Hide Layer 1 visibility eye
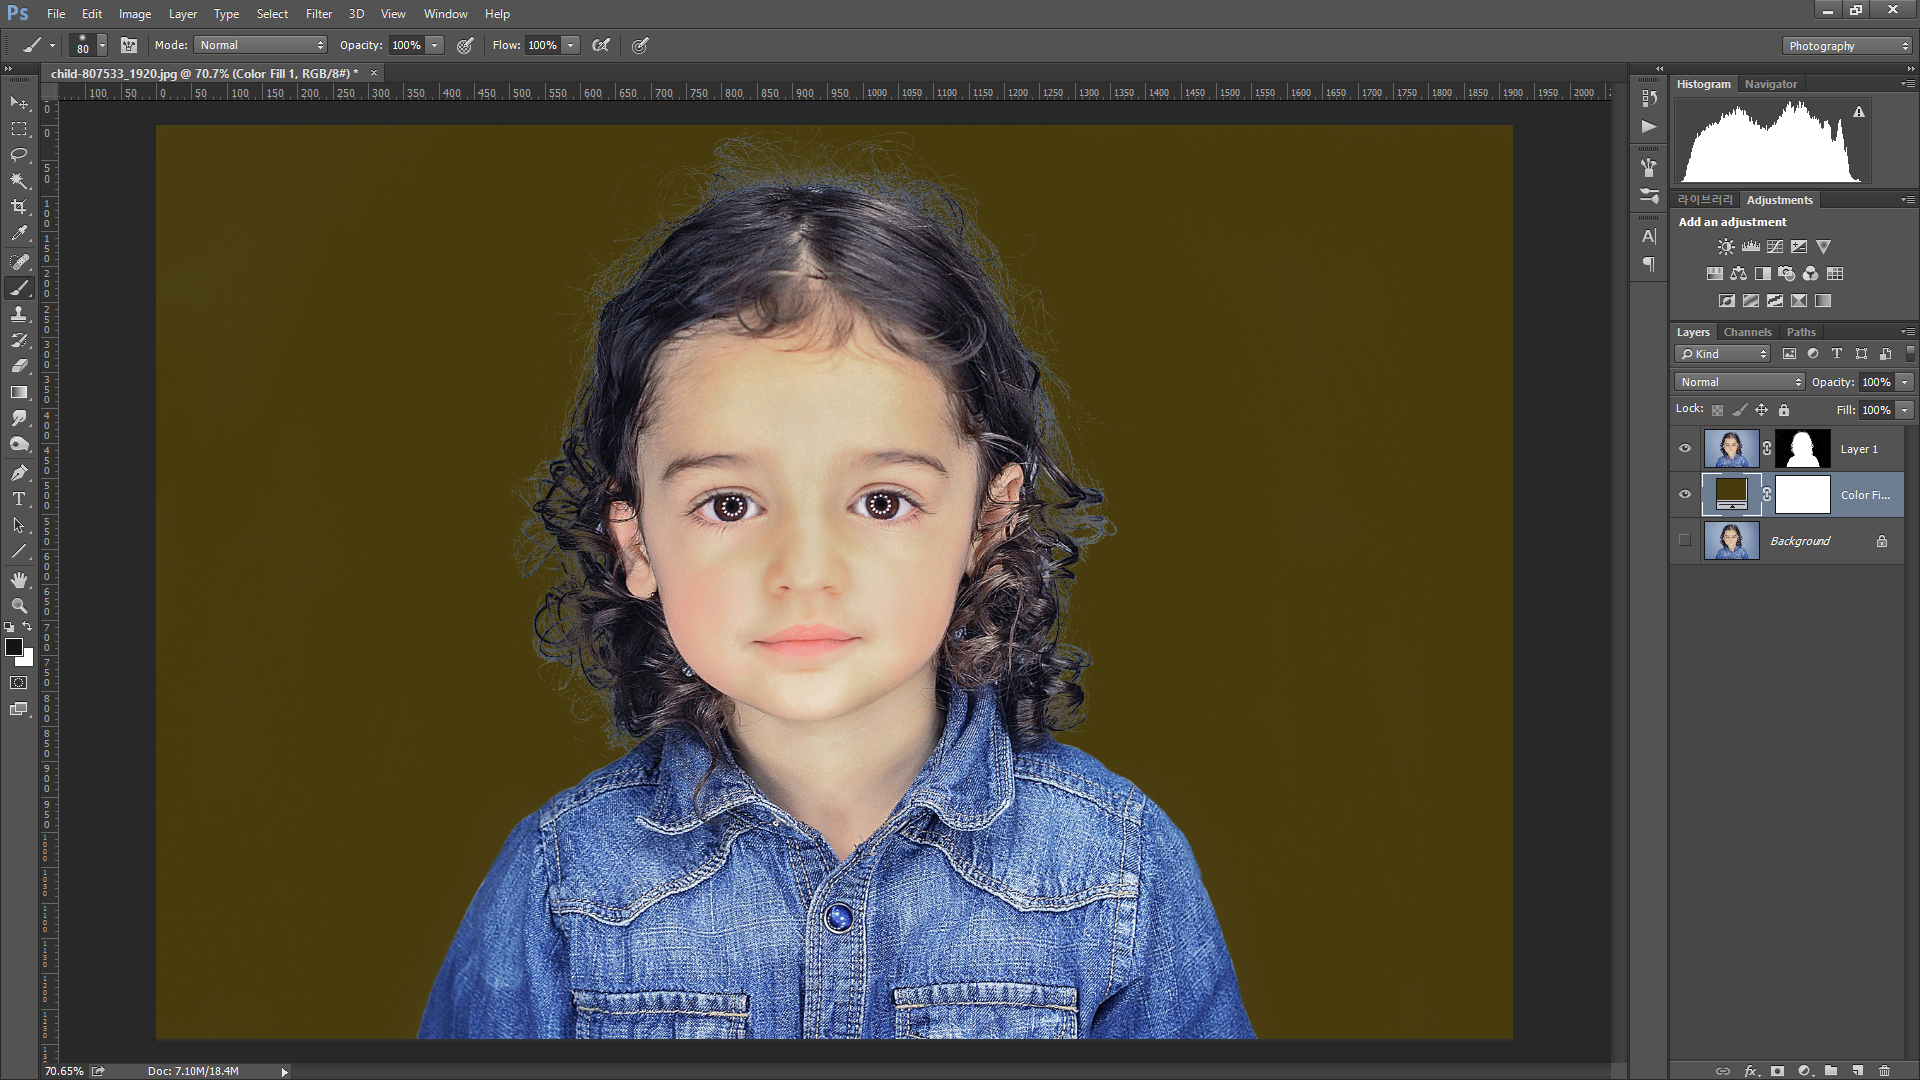Viewport: 1920px width, 1080px height. coord(1685,449)
